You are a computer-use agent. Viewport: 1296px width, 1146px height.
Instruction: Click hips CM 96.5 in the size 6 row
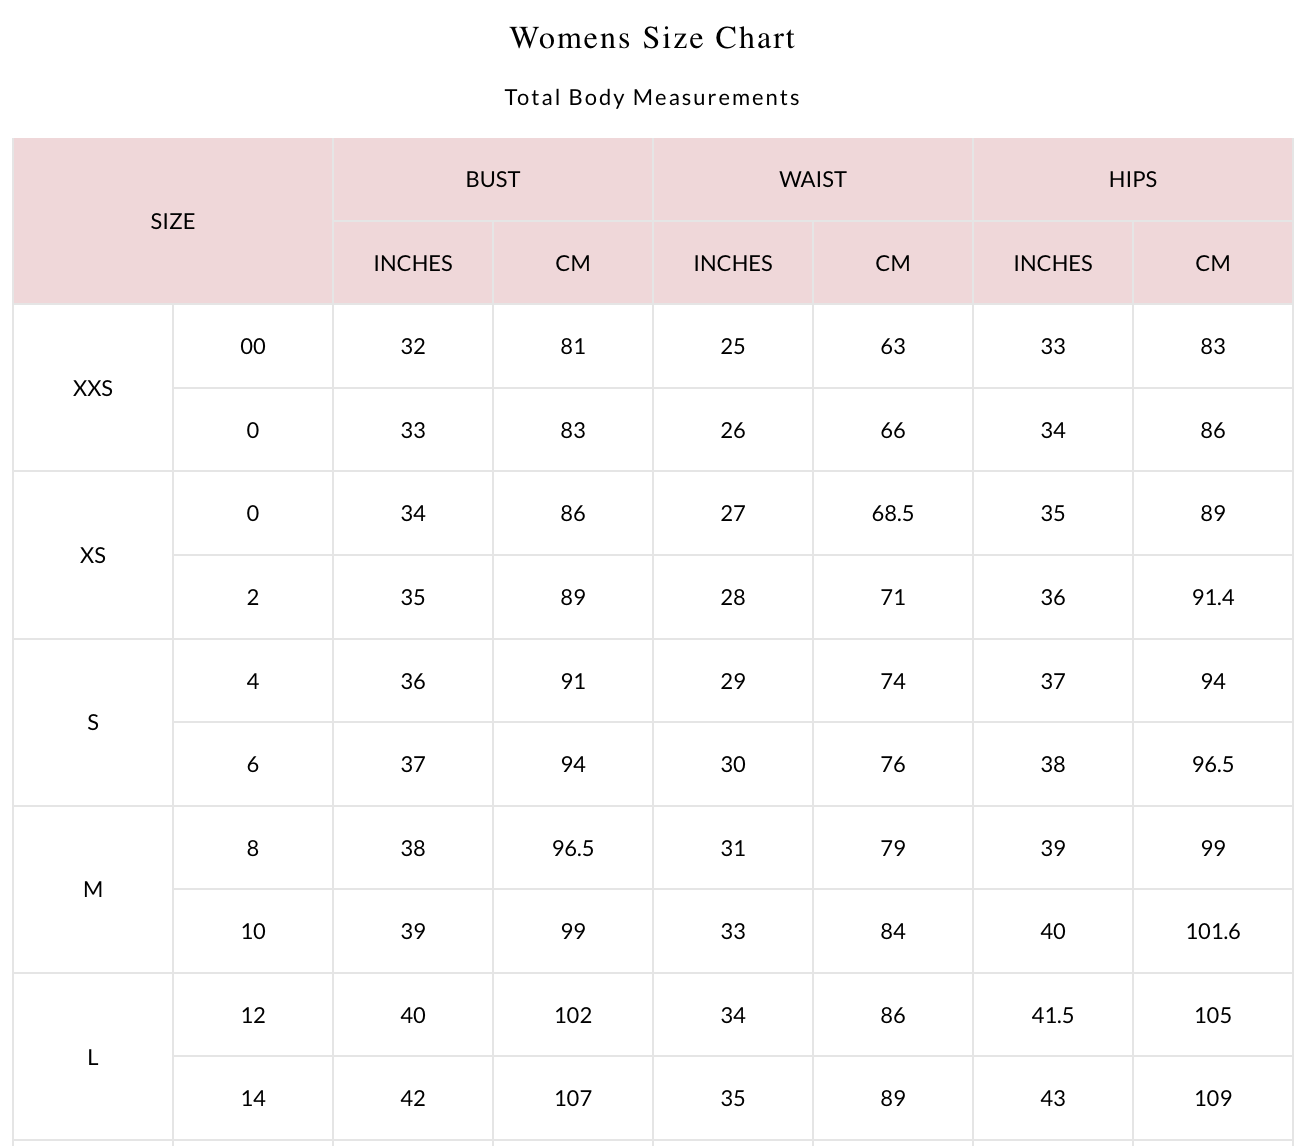(1213, 764)
